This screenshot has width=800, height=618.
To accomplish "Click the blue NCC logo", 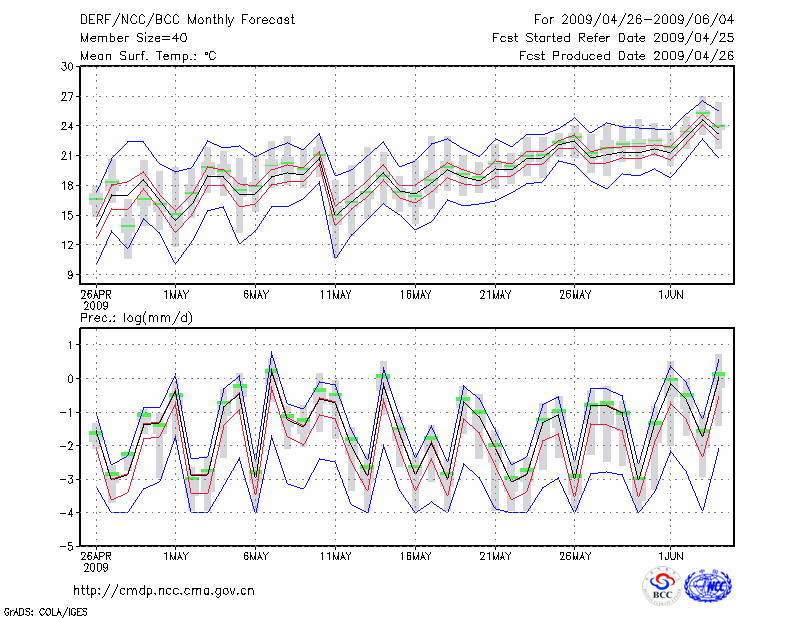I will pyautogui.click(x=708, y=587).
